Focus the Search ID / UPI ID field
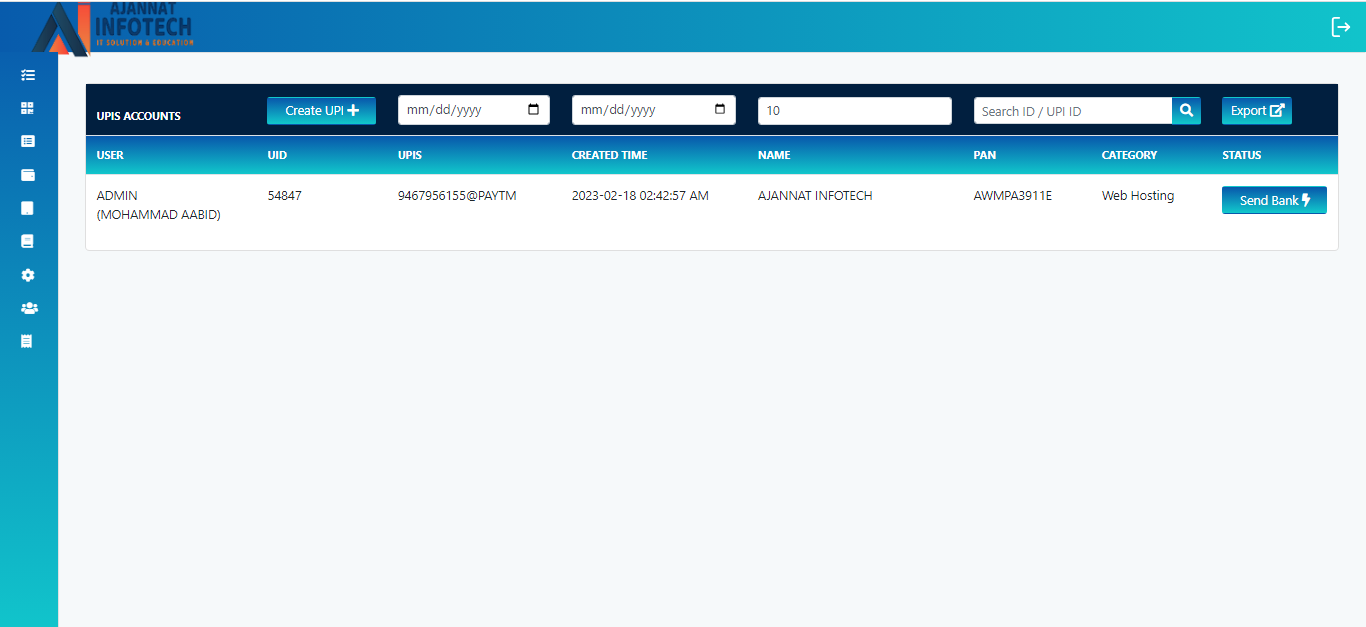The height and width of the screenshot is (627, 1366). (x=1072, y=110)
